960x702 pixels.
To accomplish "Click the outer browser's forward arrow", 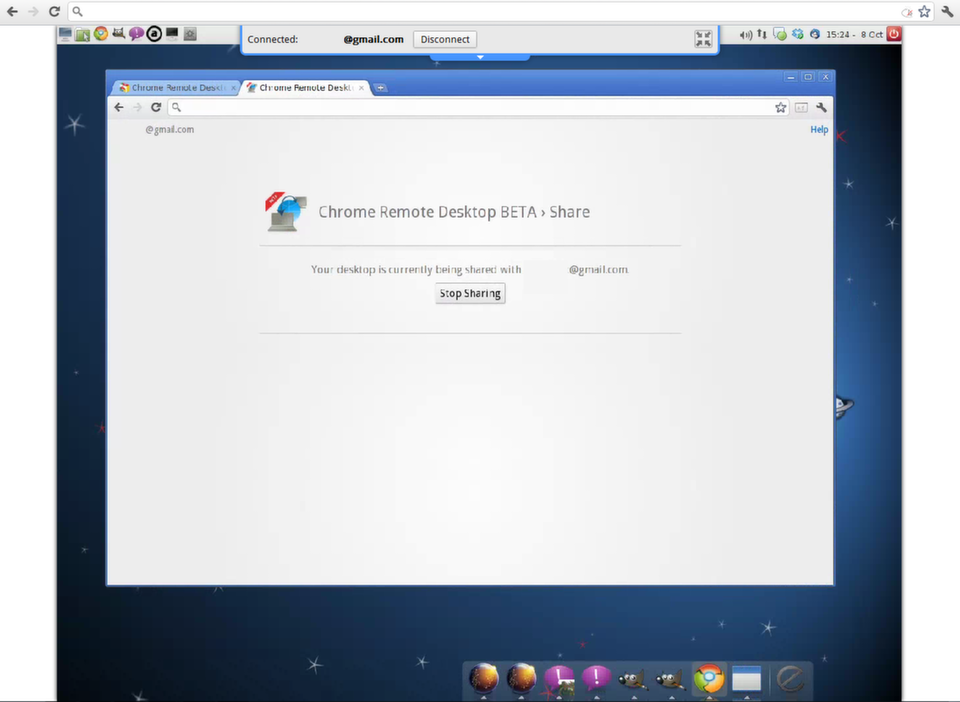I will tap(33, 11).
